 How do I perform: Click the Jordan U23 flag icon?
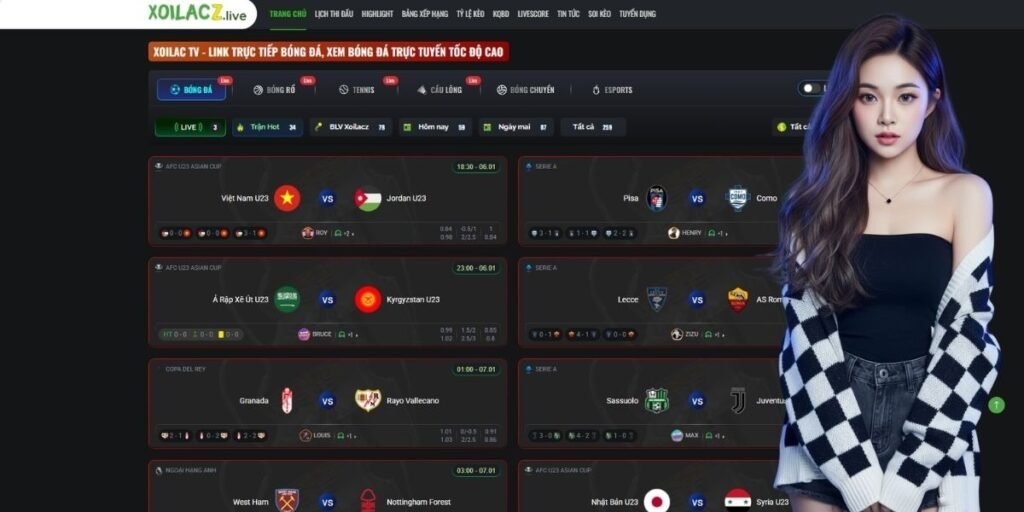click(x=368, y=199)
